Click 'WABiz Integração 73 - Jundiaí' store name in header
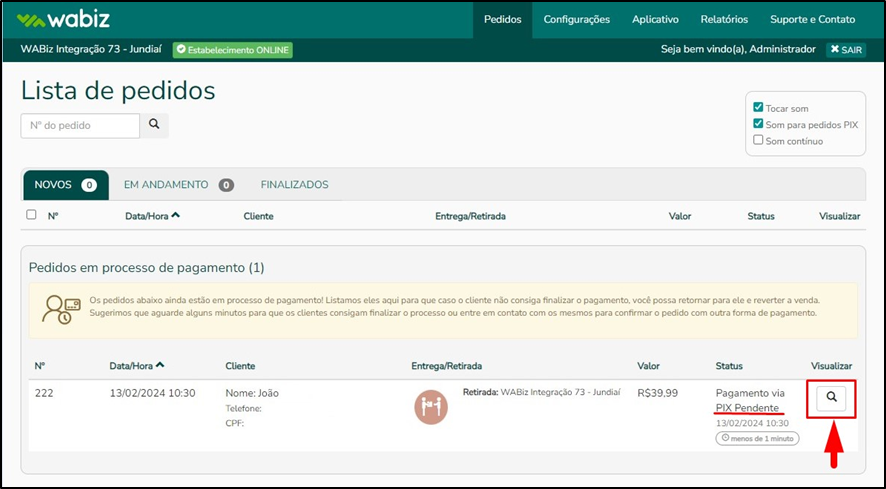The width and height of the screenshot is (886, 489). pos(92,49)
